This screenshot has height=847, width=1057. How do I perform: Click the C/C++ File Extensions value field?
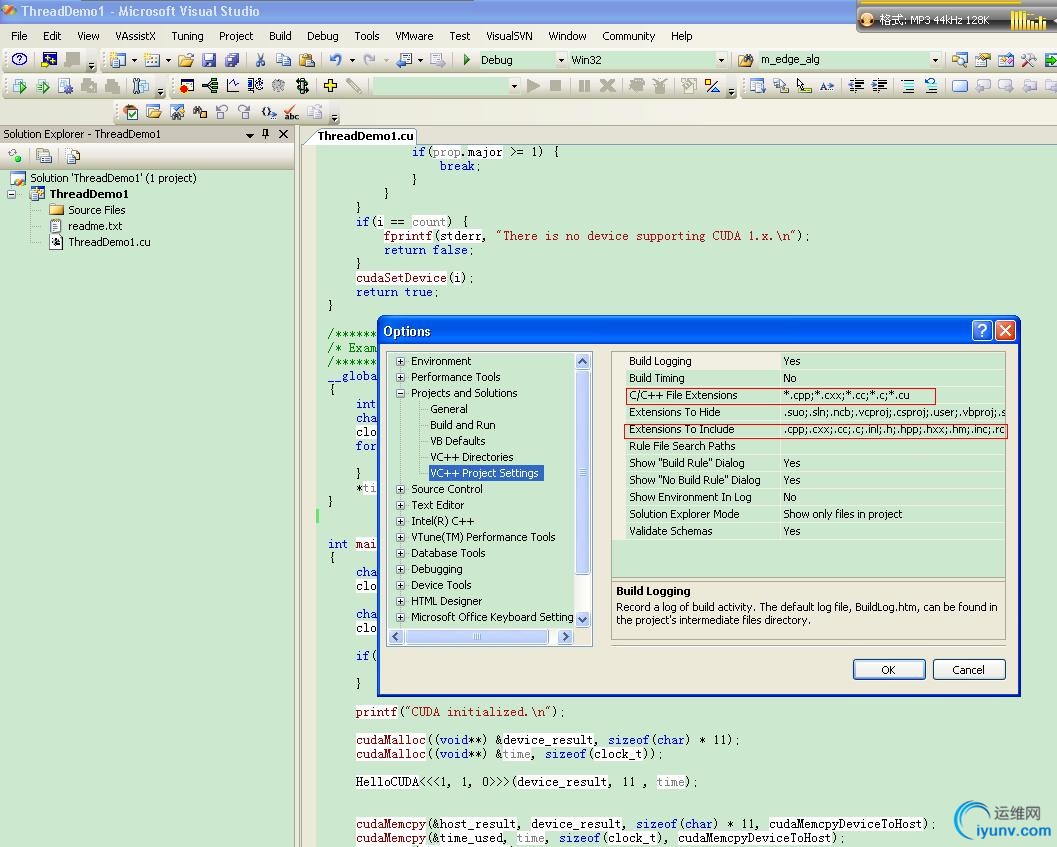pyautogui.click(x=893, y=395)
